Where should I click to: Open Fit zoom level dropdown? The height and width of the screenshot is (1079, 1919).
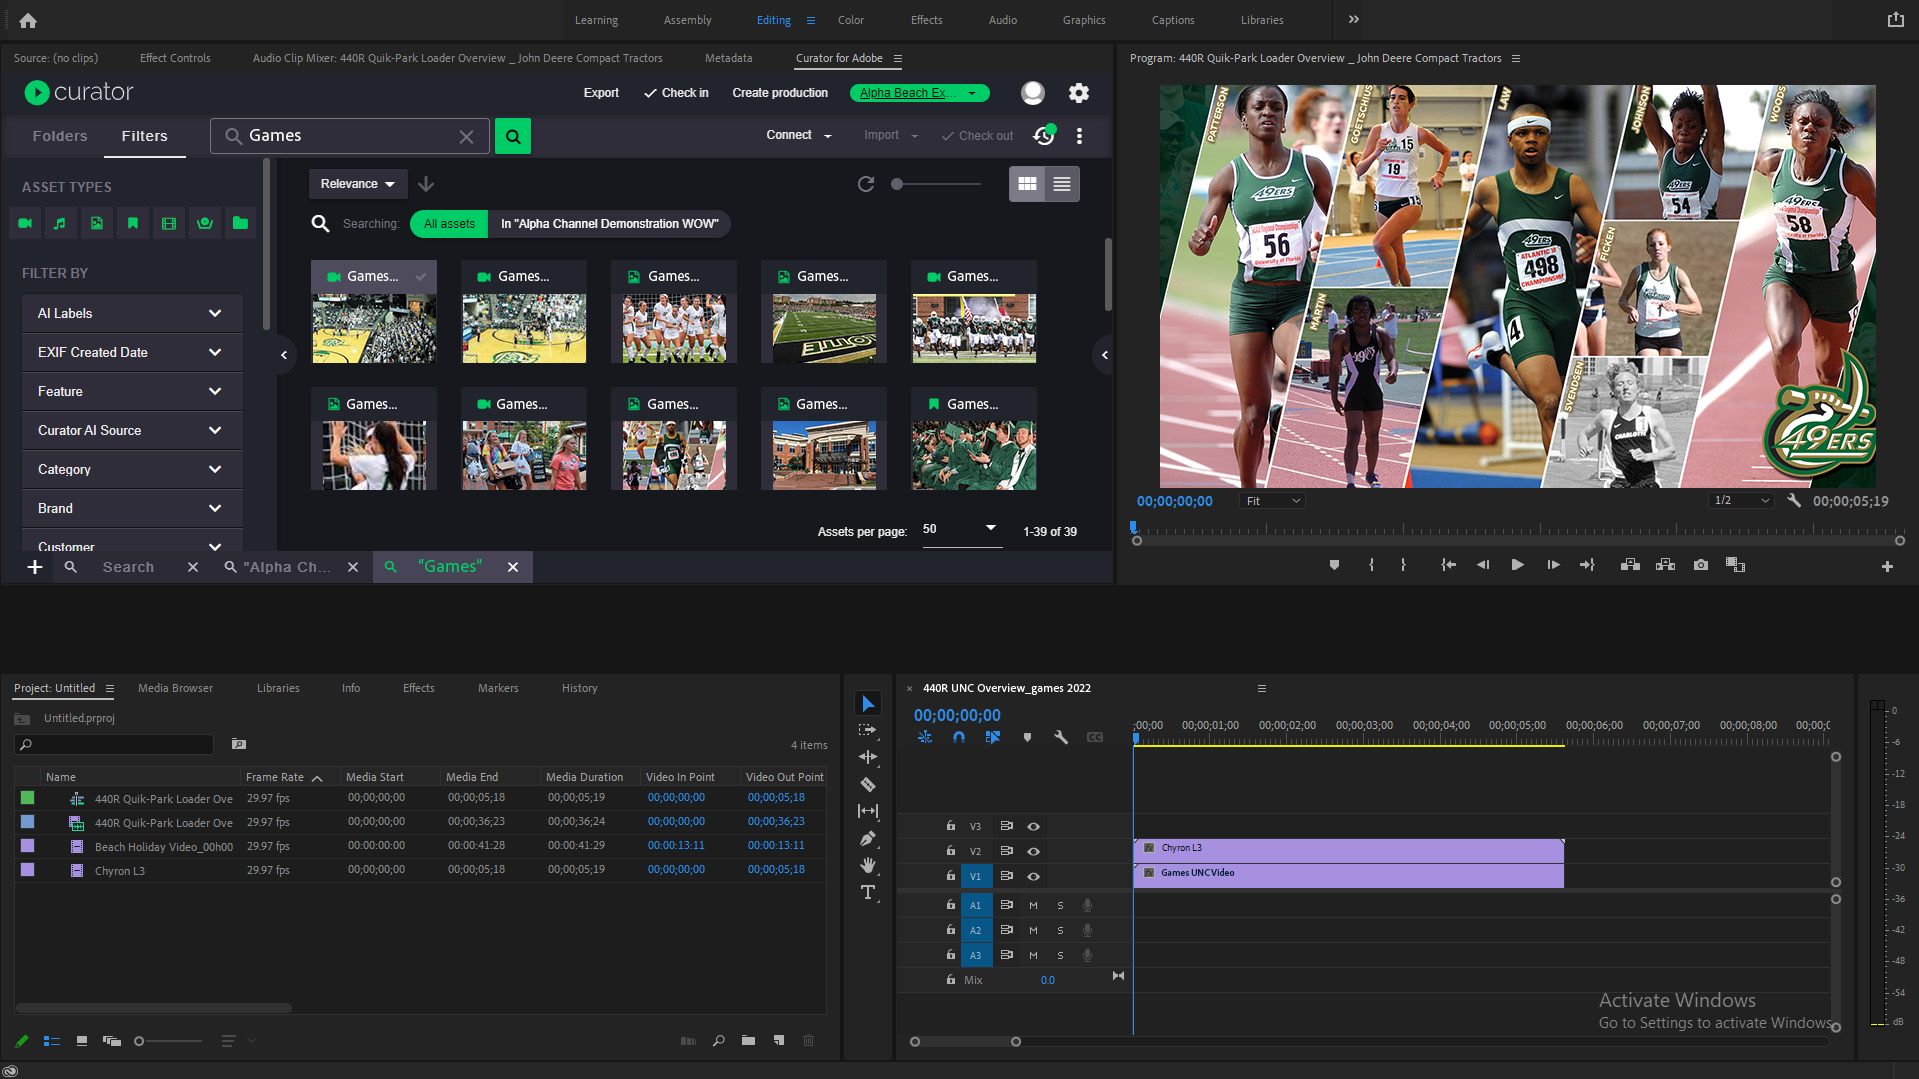[1272, 501]
